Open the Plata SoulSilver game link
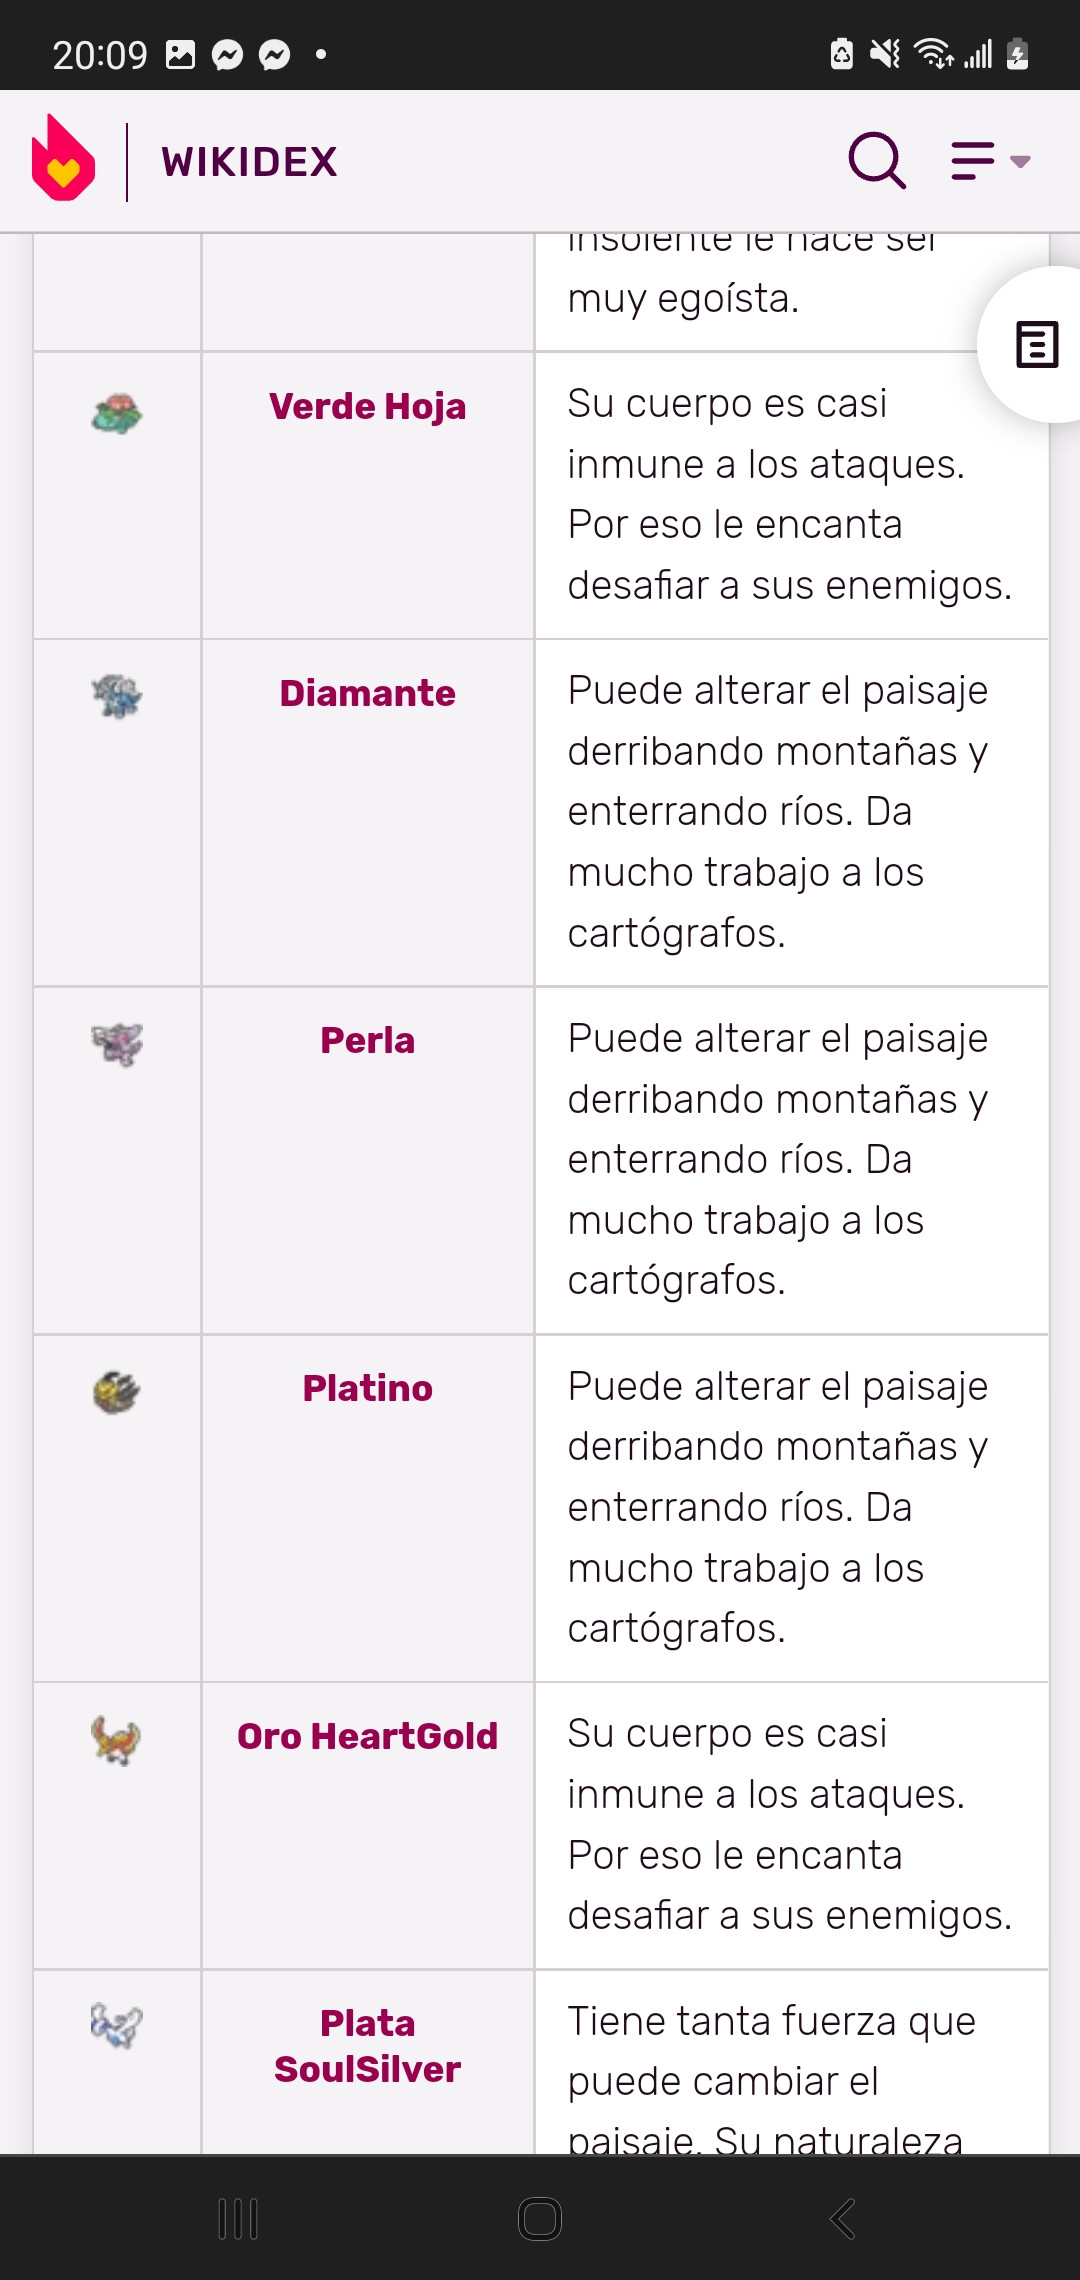The height and width of the screenshot is (2280, 1080). coord(367,2046)
